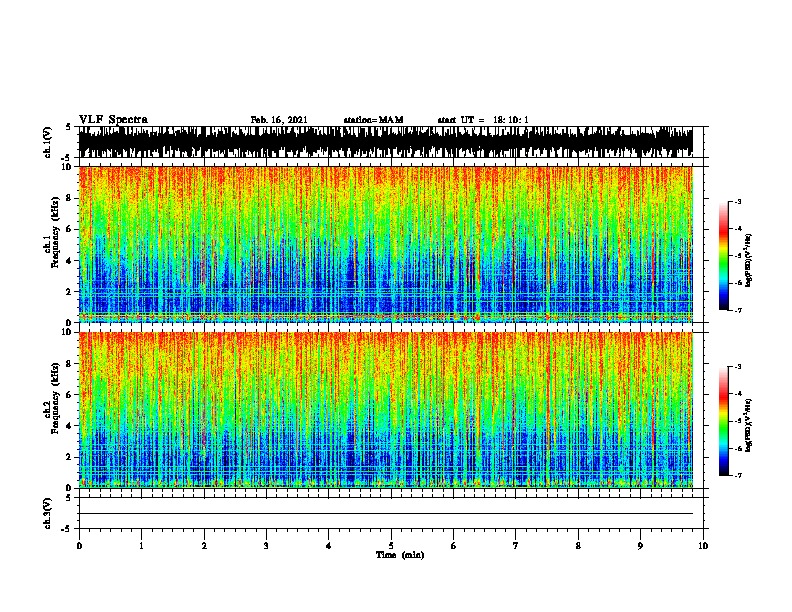This screenshot has height=612, width=792.
Task: Click the ch.2 'Frequency (kHz)' axis label
Action: (x=55, y=398)
